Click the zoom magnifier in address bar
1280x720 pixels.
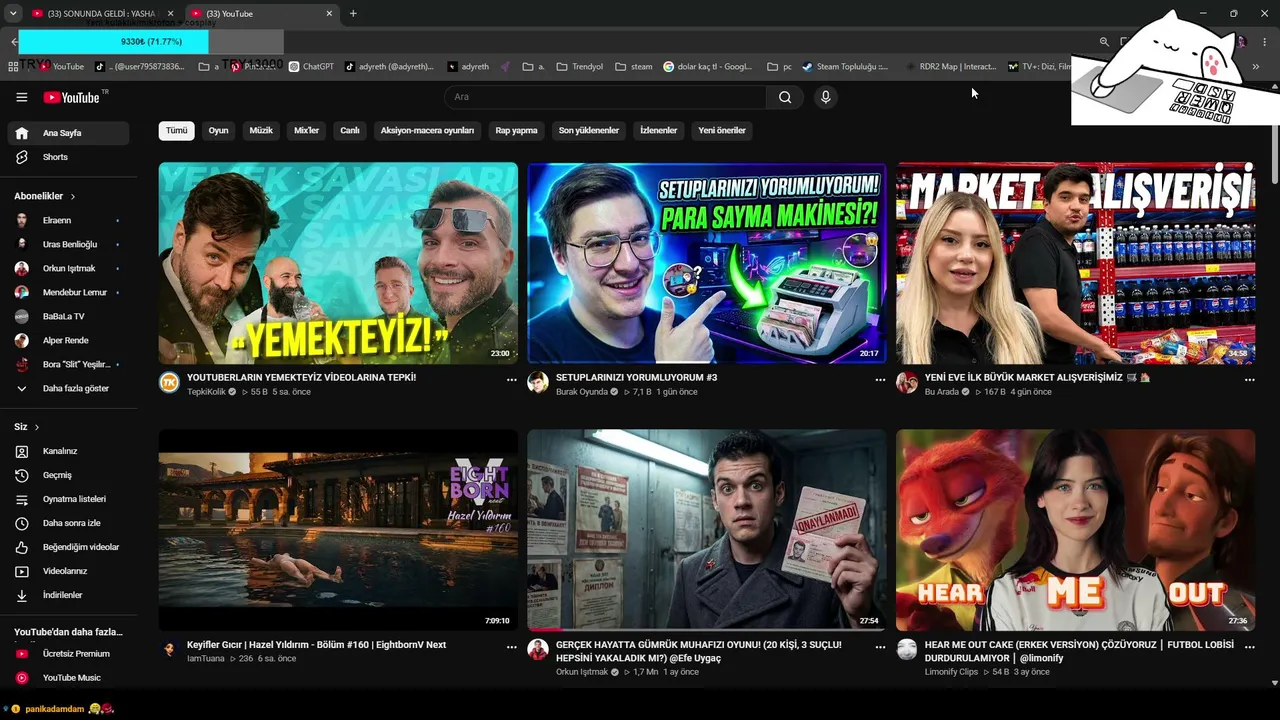tap(1104, 42)
